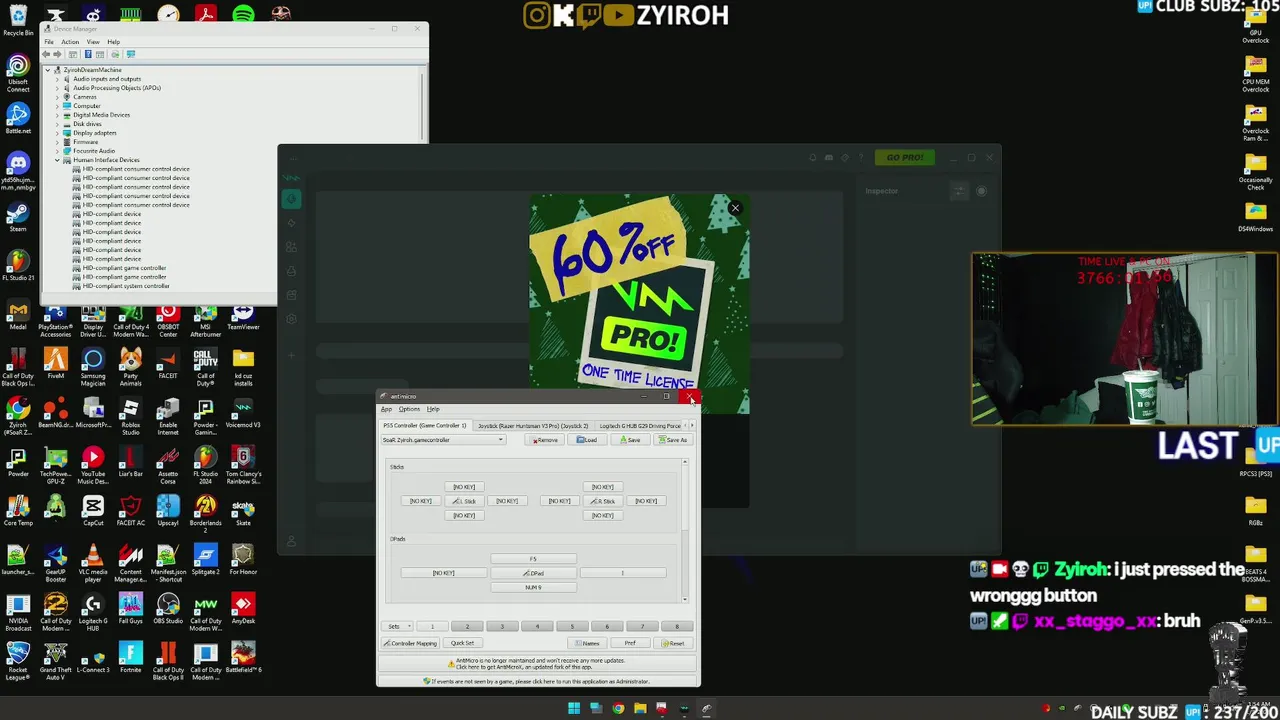
Task: Open the Logitech G HUB desktop icon
Action: coord(93,611)
